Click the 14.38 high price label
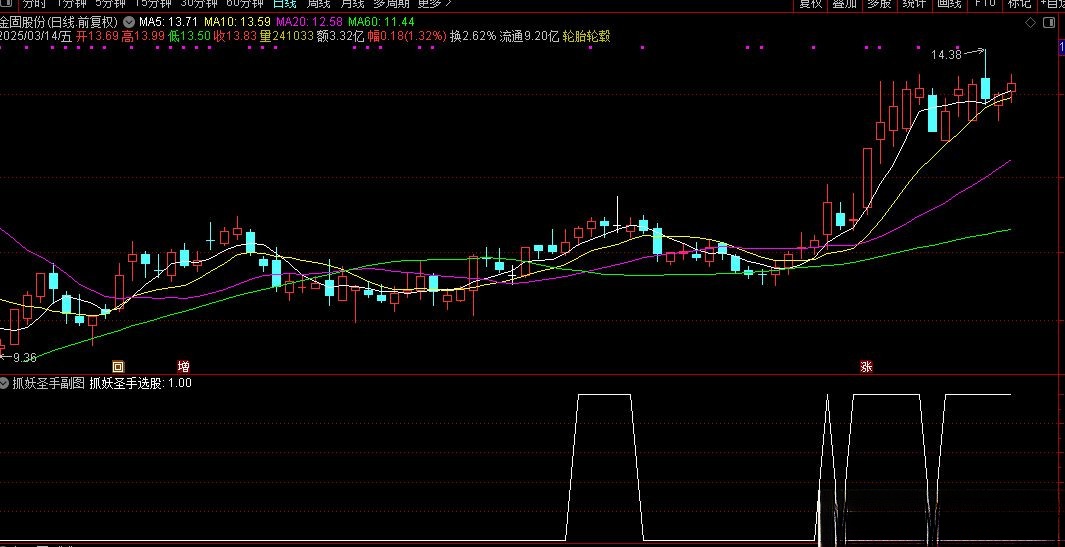Image resolution: width=1065 pixels, height=547 pixels. pos(946,54)
